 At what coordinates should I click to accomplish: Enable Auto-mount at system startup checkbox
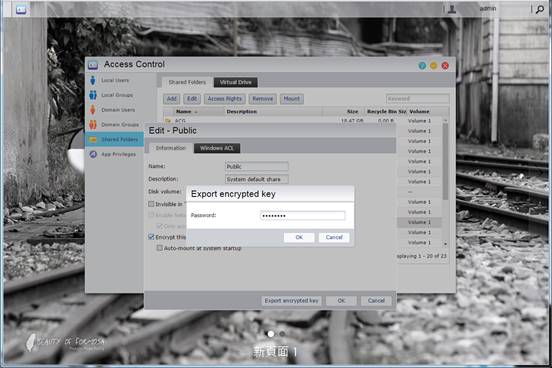pyautogui.click(x=159, y=248)
